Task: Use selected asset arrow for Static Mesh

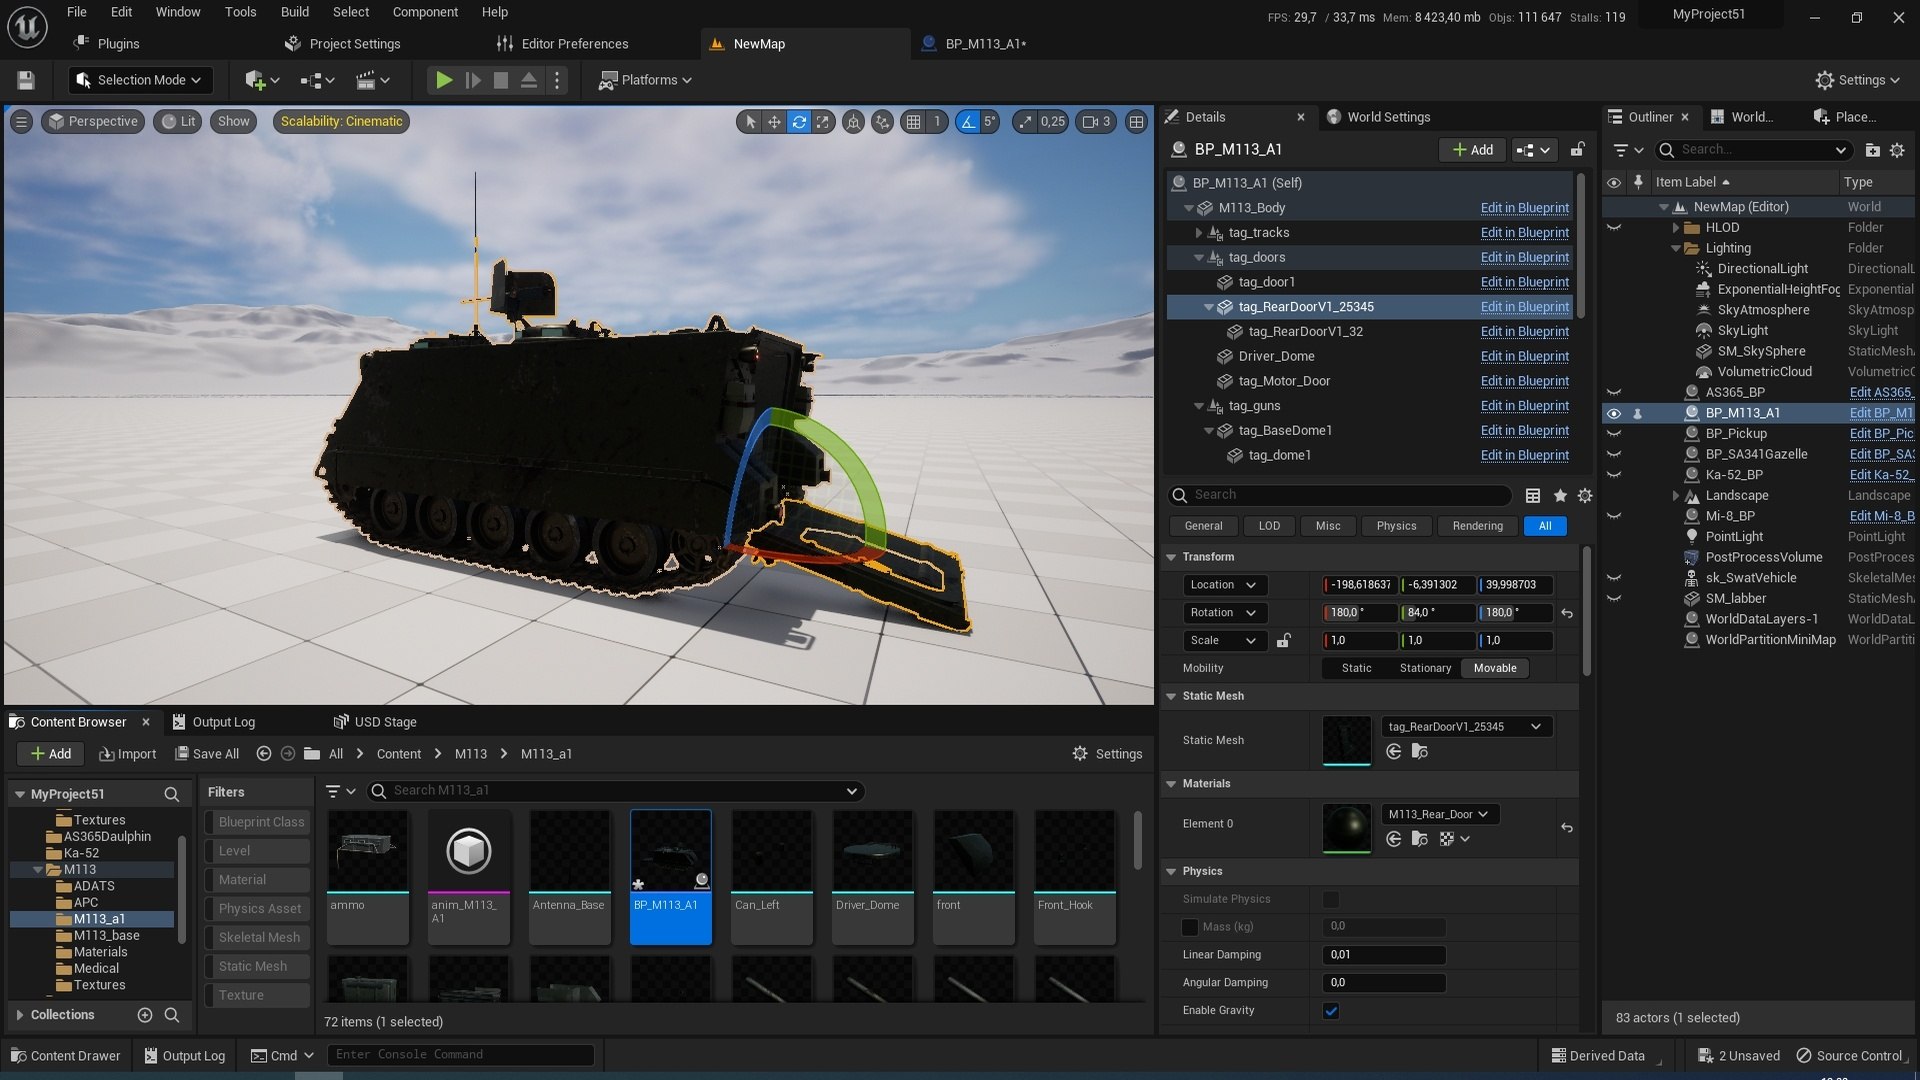Action: click(1394, 752)
